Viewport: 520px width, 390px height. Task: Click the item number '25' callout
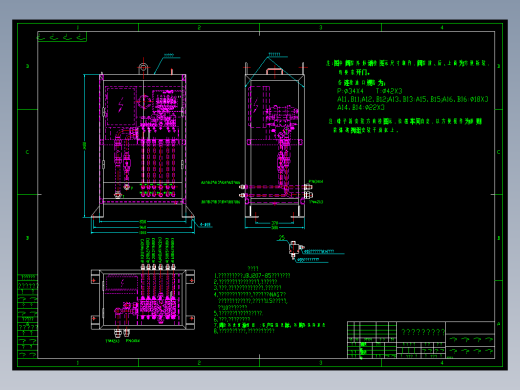coord(282,238)
